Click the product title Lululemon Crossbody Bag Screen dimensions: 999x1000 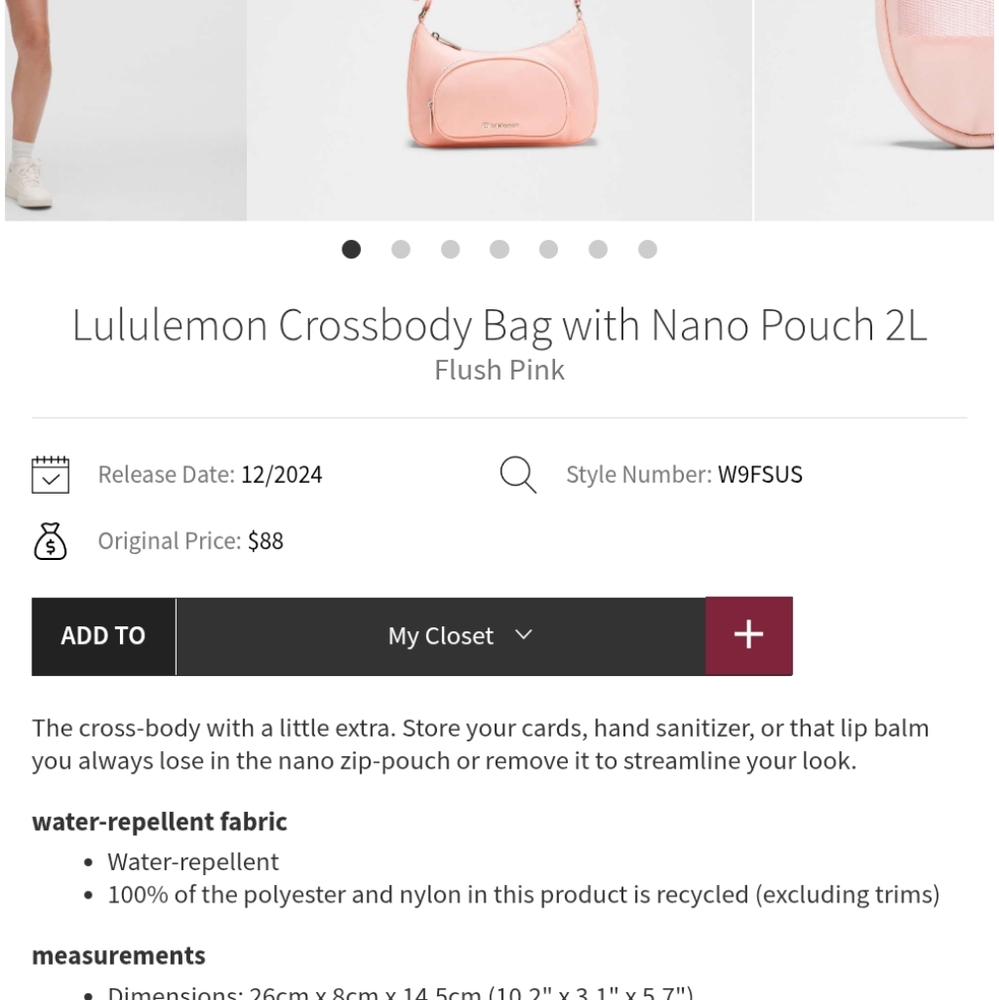[499, 325]
